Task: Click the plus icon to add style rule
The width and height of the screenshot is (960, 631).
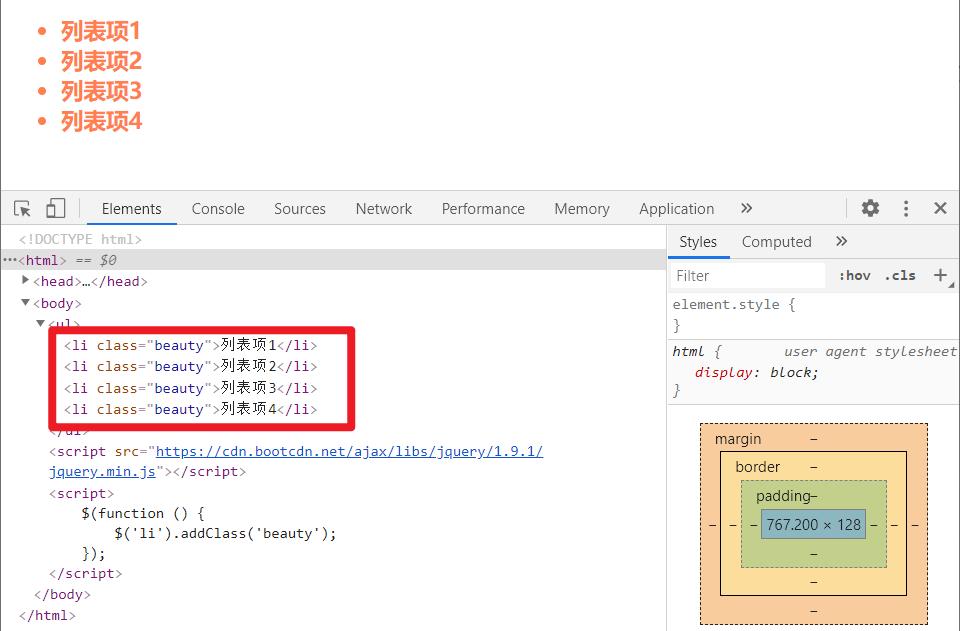Action: tap(940, 275)
